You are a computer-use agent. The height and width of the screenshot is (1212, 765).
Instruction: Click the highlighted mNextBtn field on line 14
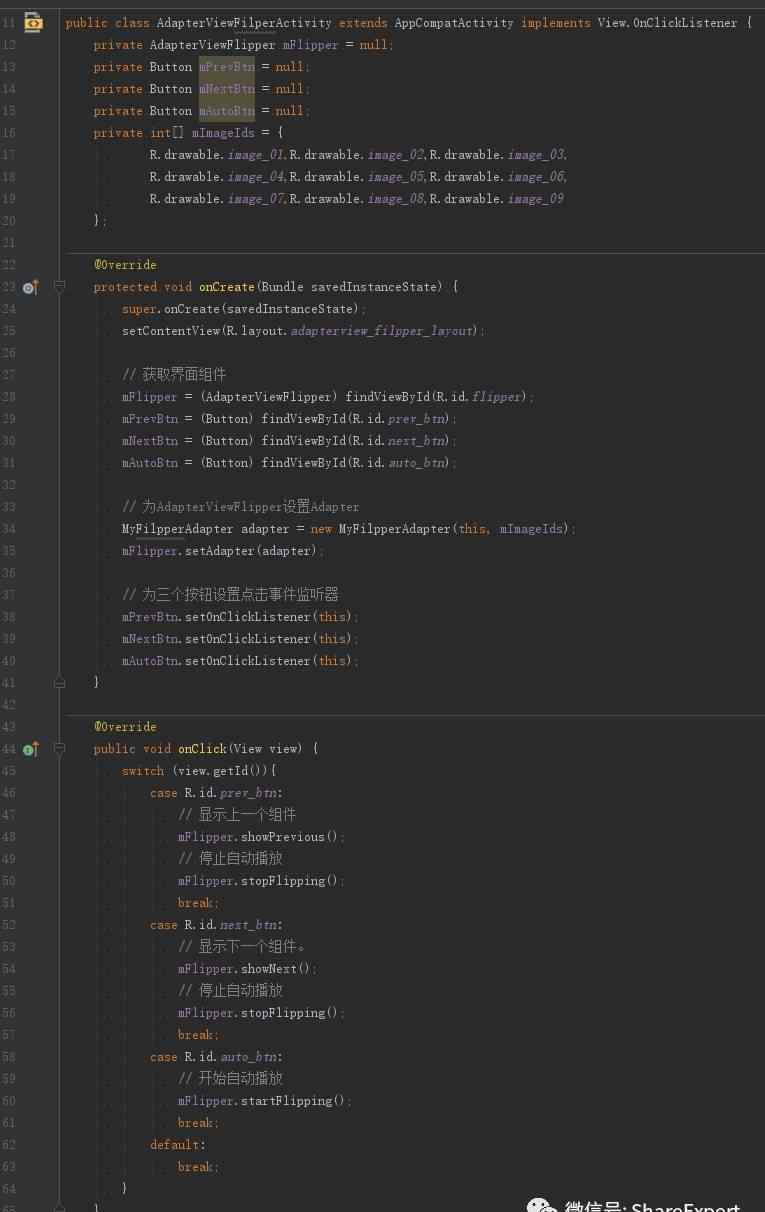coord(227,89)
